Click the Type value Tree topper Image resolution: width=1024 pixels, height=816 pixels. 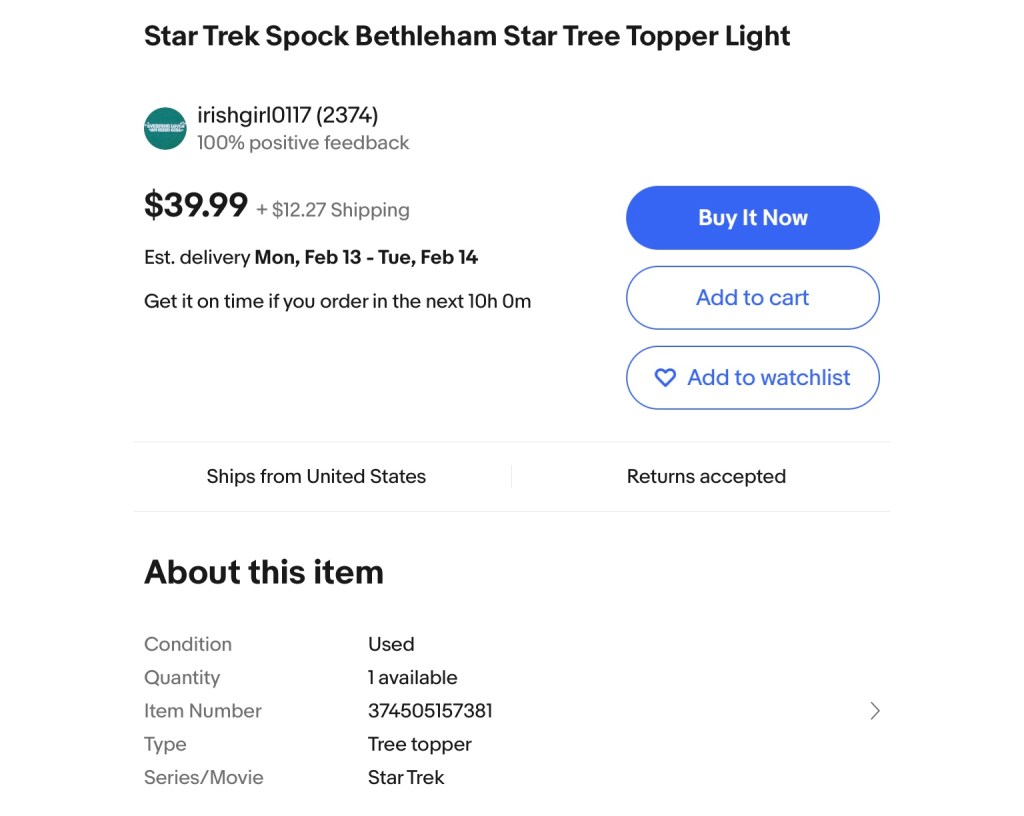pos(419,744)
